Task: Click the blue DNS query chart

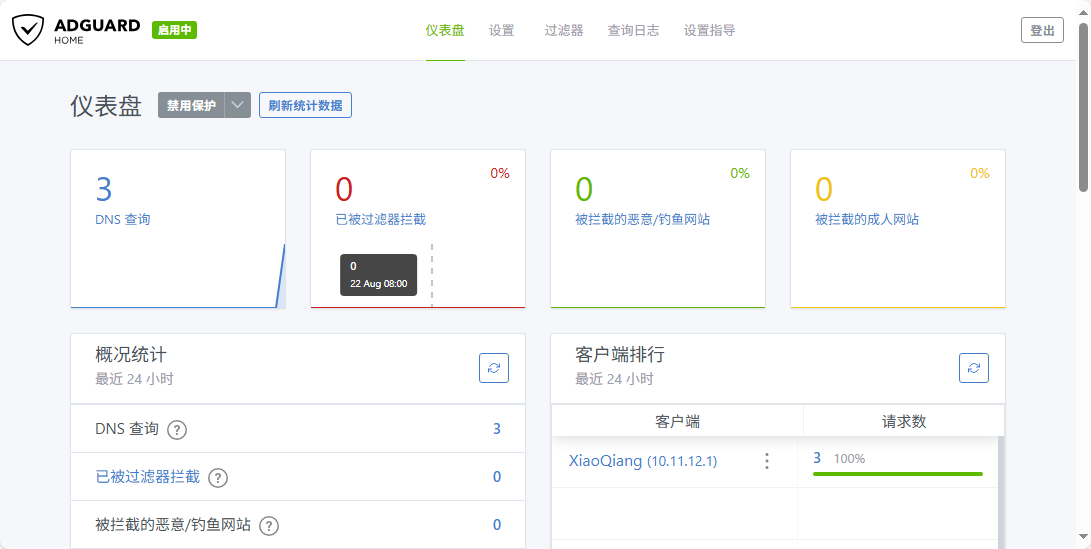Action: point(178,276)
